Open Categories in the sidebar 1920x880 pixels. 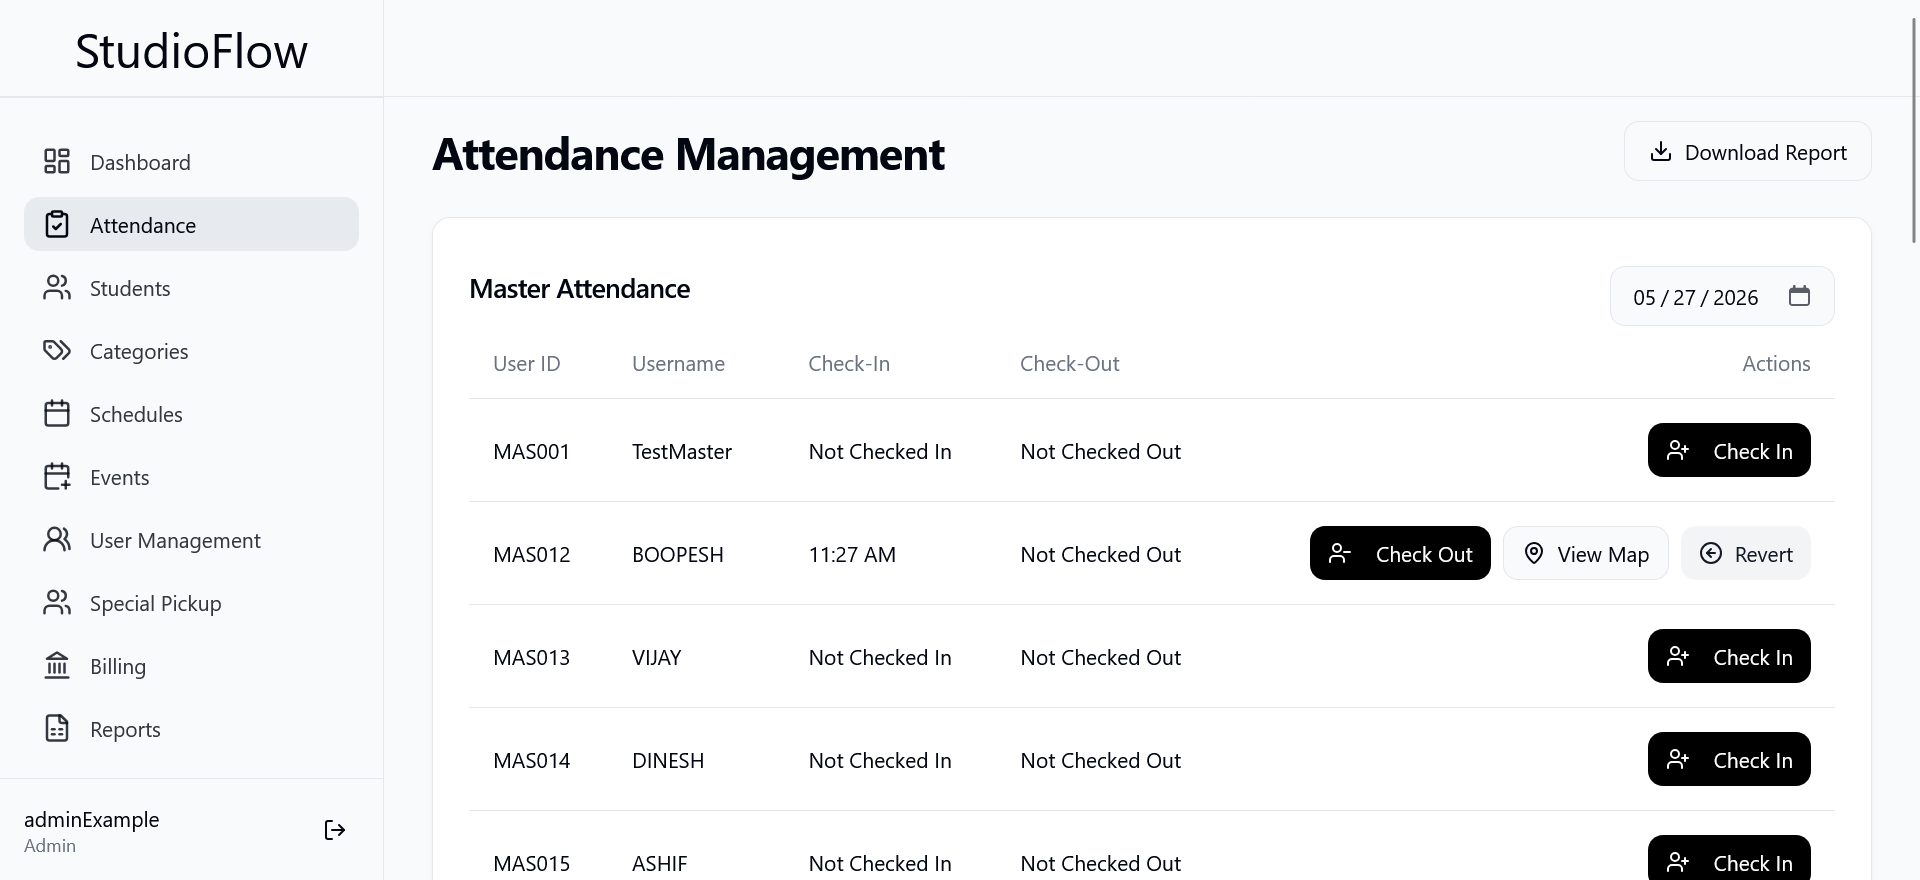pyautogui.click(x=191, y=350)
